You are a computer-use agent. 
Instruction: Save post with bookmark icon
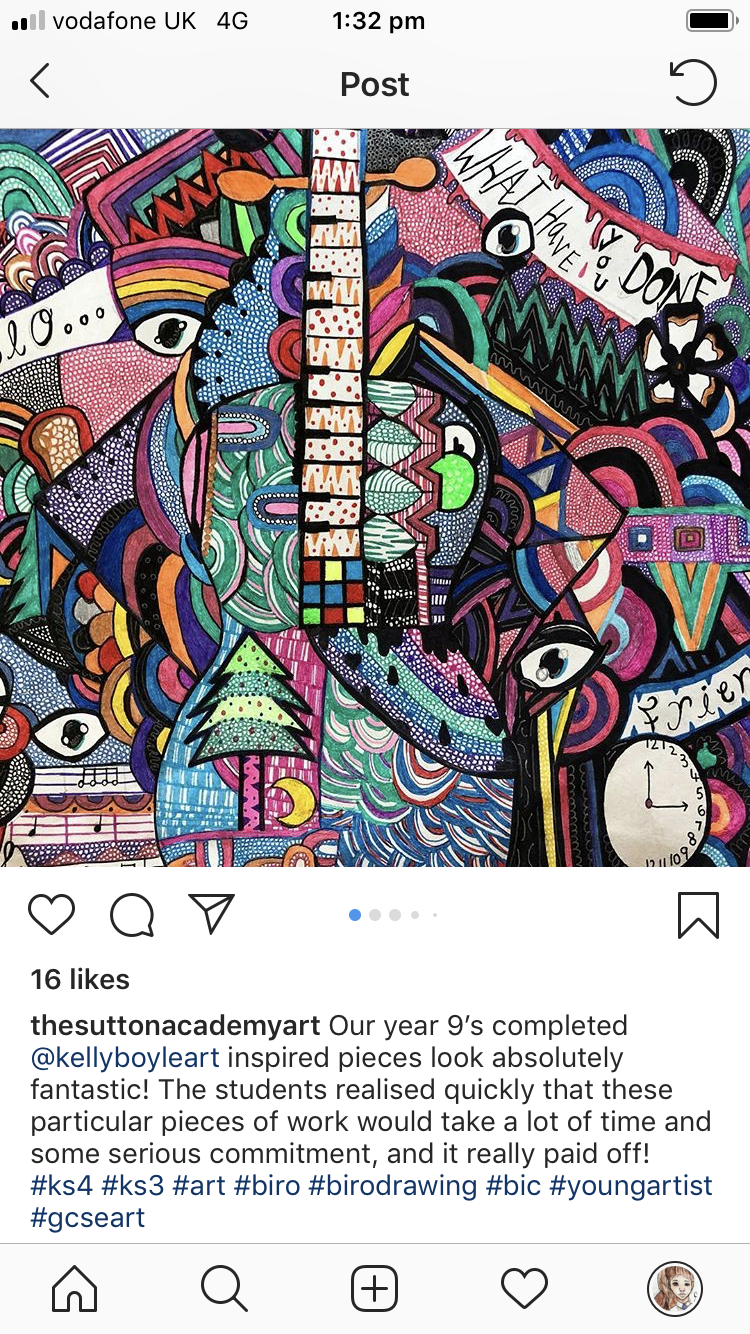point(698,915)
